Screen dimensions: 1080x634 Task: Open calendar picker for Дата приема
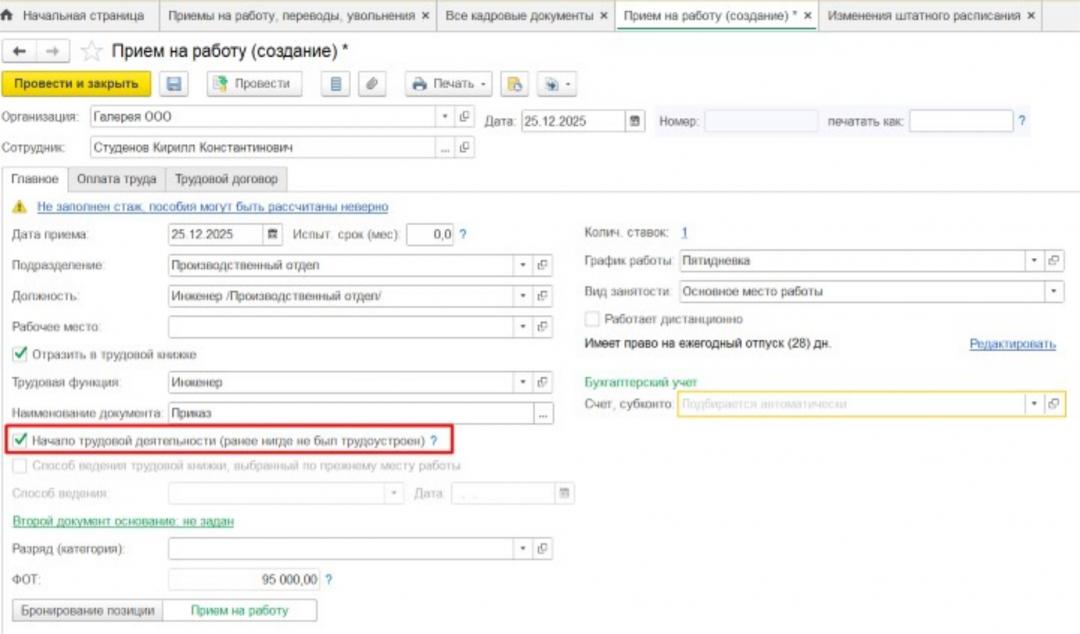click(x=273, y=234)
